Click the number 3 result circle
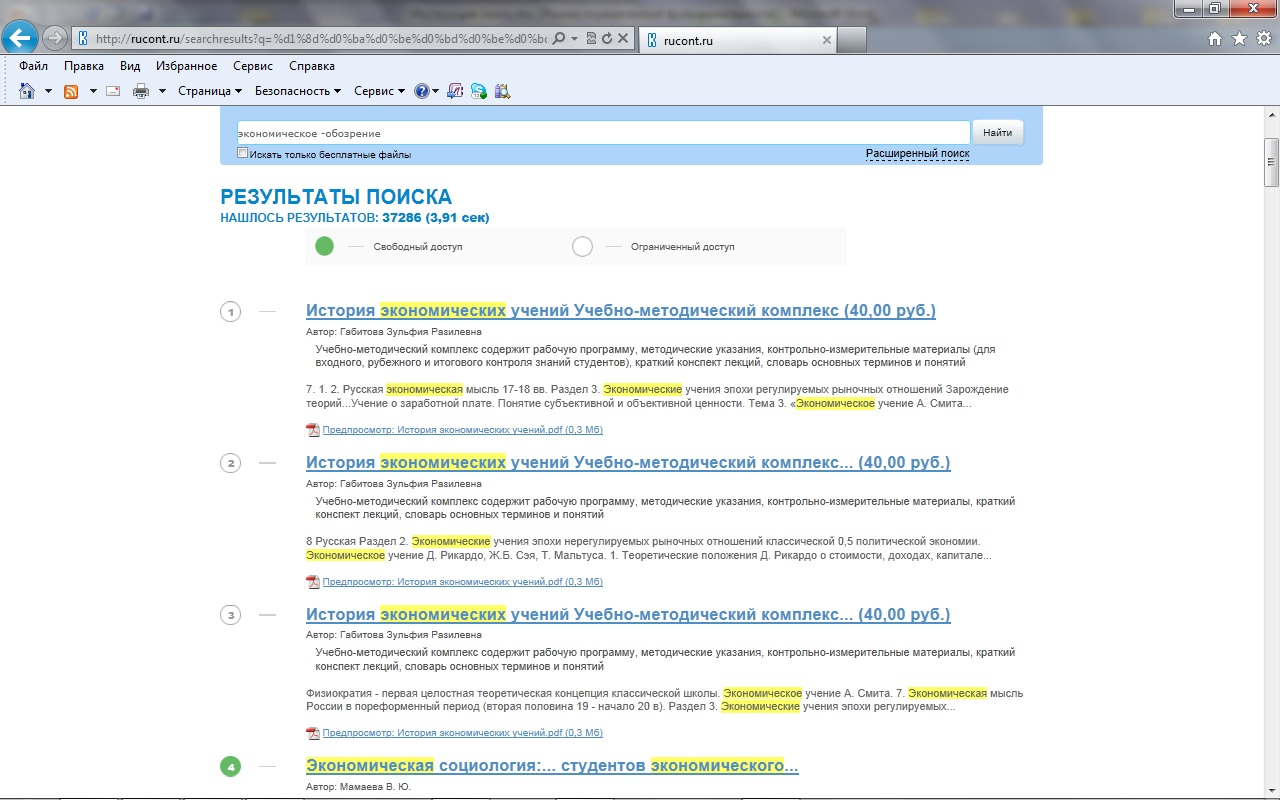 (x=231, y=615)
